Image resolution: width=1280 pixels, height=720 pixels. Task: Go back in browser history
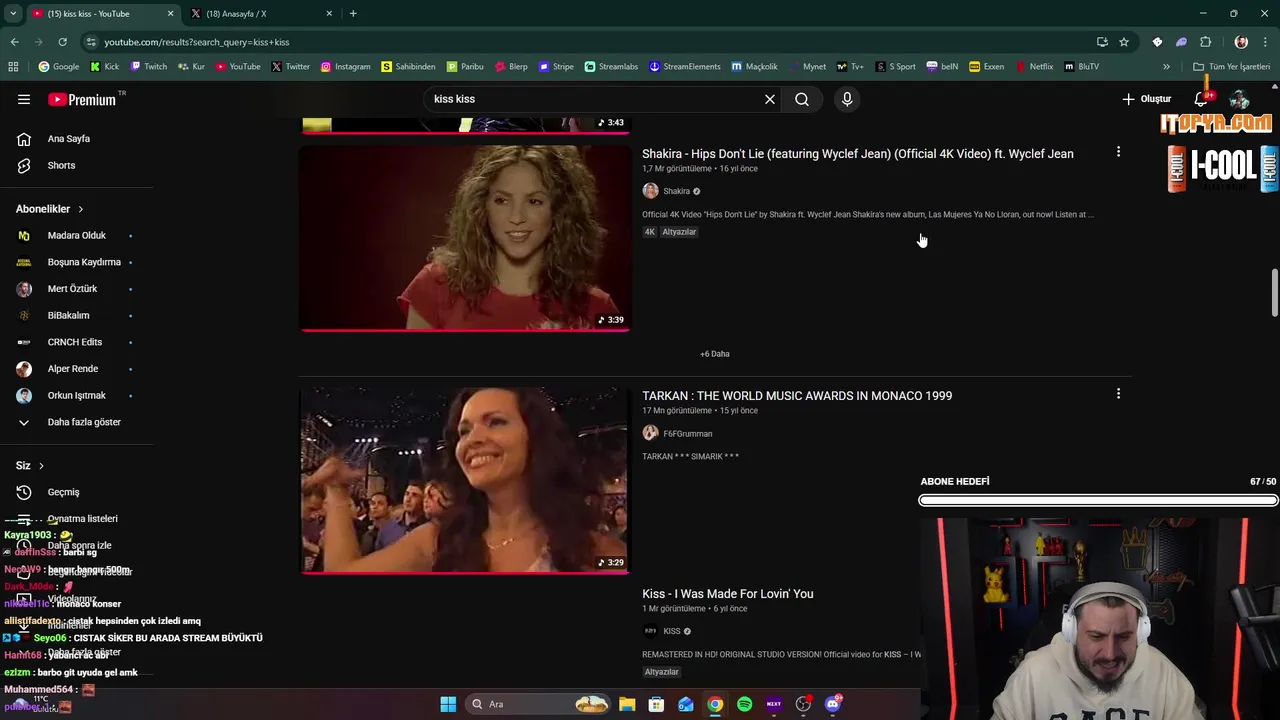[14, 42]
